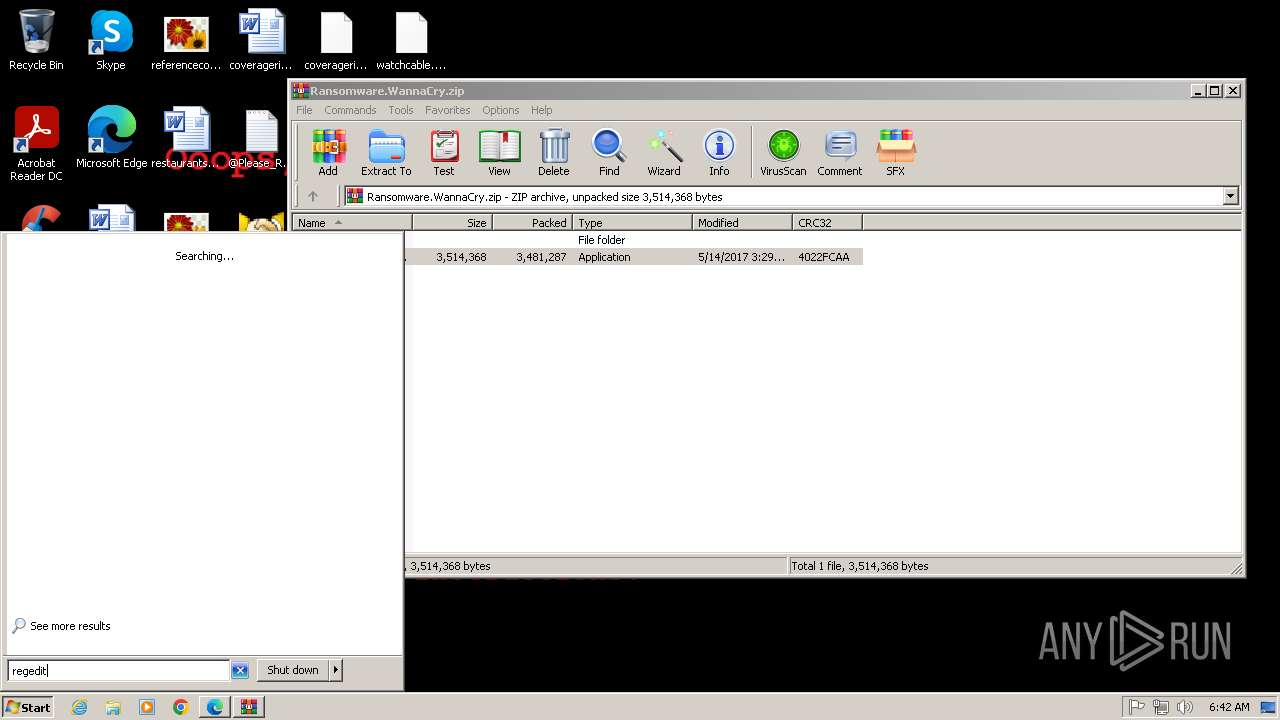1280x720 pixels.
Task: Go up one folder level arrow
Action: [313, 196]
